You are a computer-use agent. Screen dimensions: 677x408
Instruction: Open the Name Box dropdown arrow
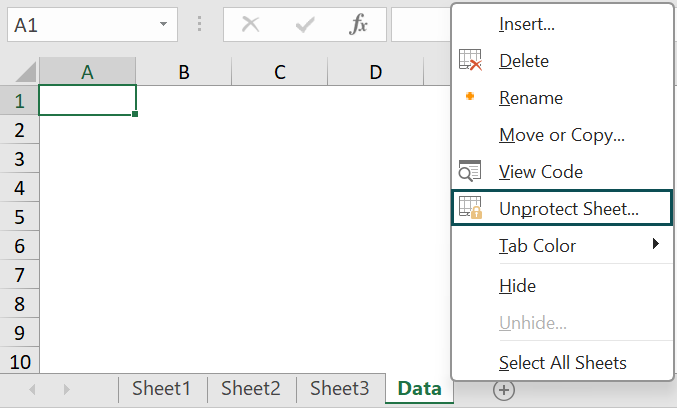[x=163, y=24]
